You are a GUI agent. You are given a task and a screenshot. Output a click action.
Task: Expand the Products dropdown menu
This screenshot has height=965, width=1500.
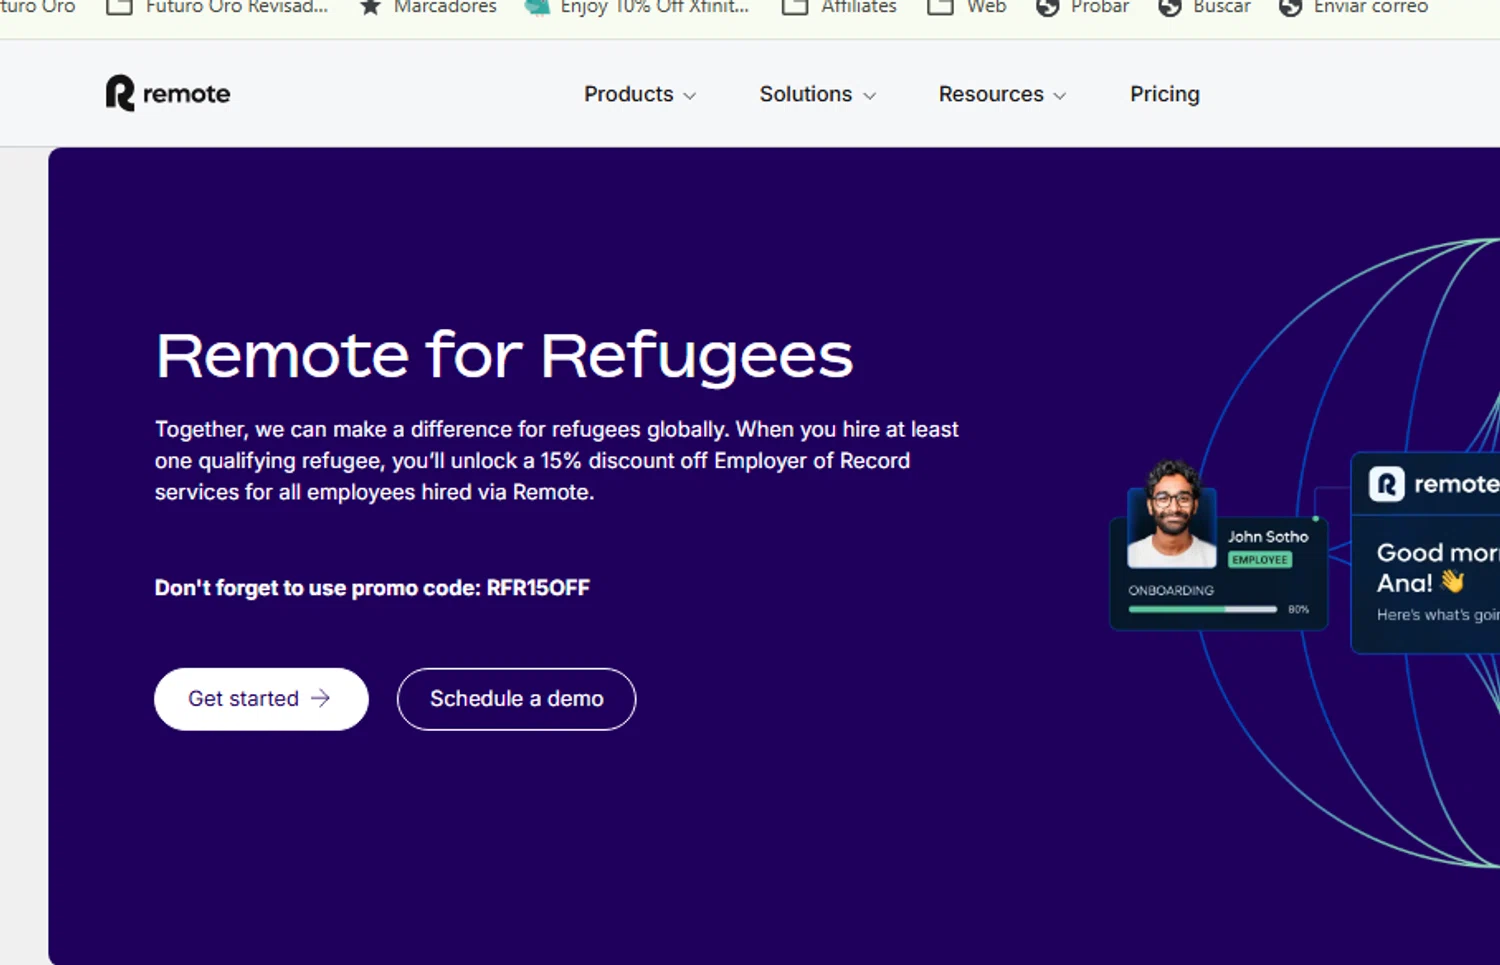click(640, 94)
